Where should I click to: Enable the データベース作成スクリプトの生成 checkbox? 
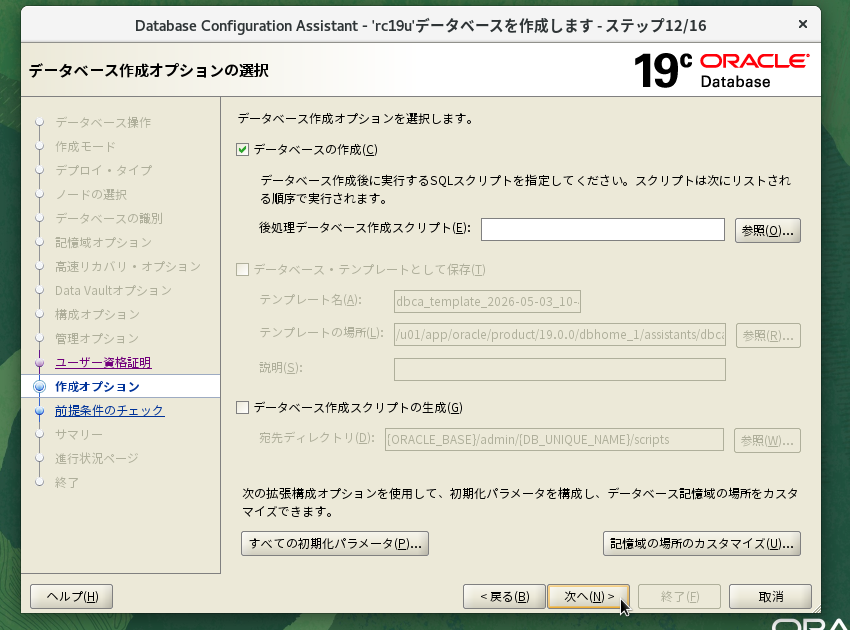click(x=242, y=408)
